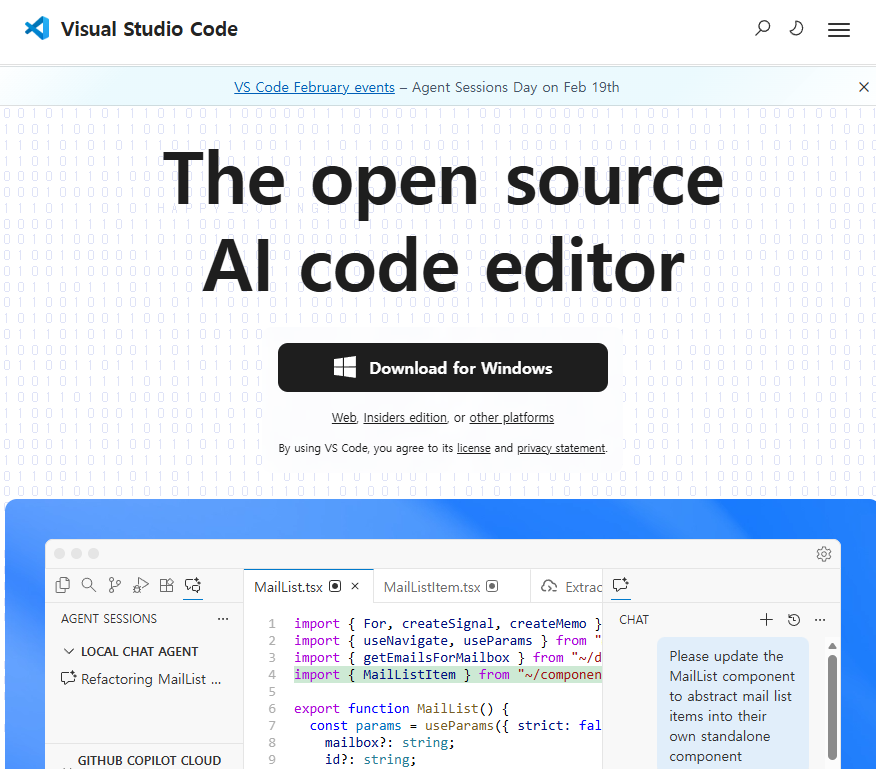
Task: Select the Agent Sessions chat icon in sidebar
Action: [193, 585]
